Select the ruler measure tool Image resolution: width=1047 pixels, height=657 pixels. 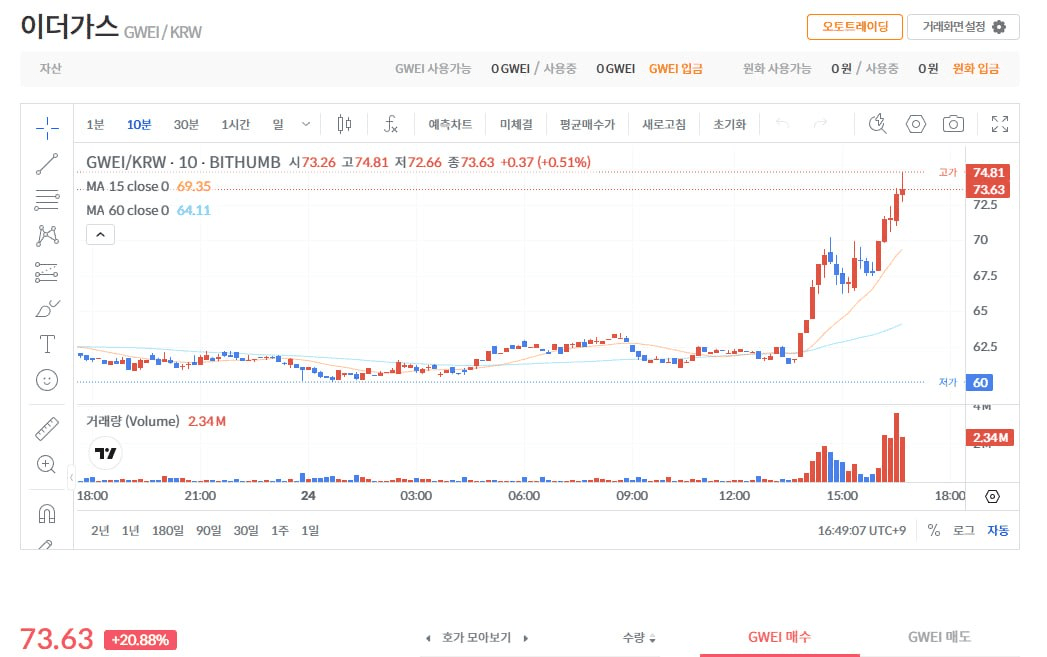47,429
